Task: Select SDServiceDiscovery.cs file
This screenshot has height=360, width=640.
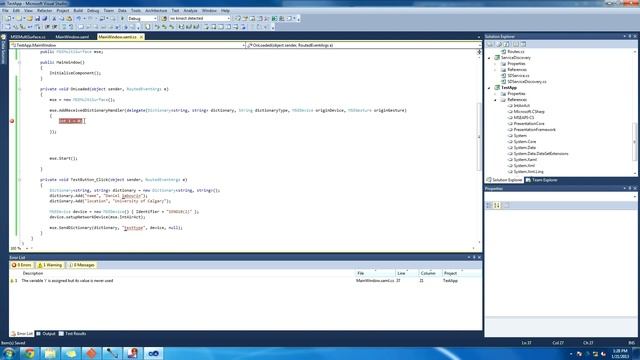Action: pos(527,82)
